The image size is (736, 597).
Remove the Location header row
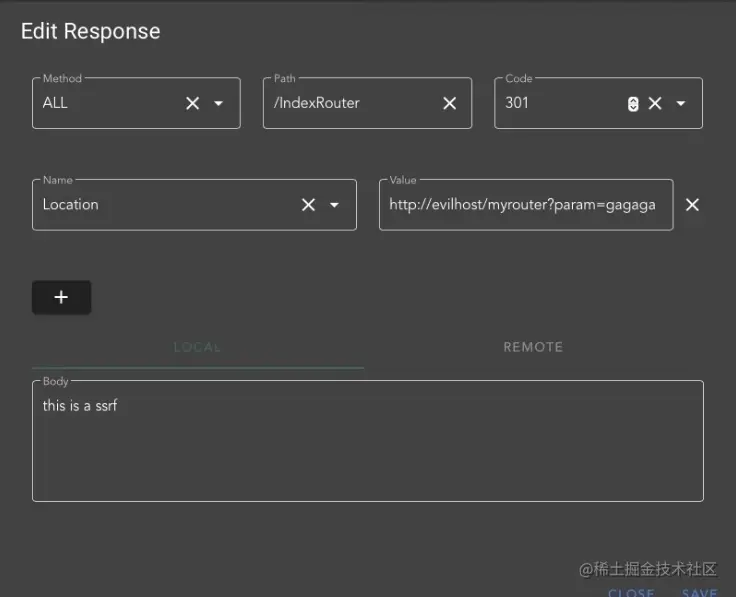coord(692,205)
